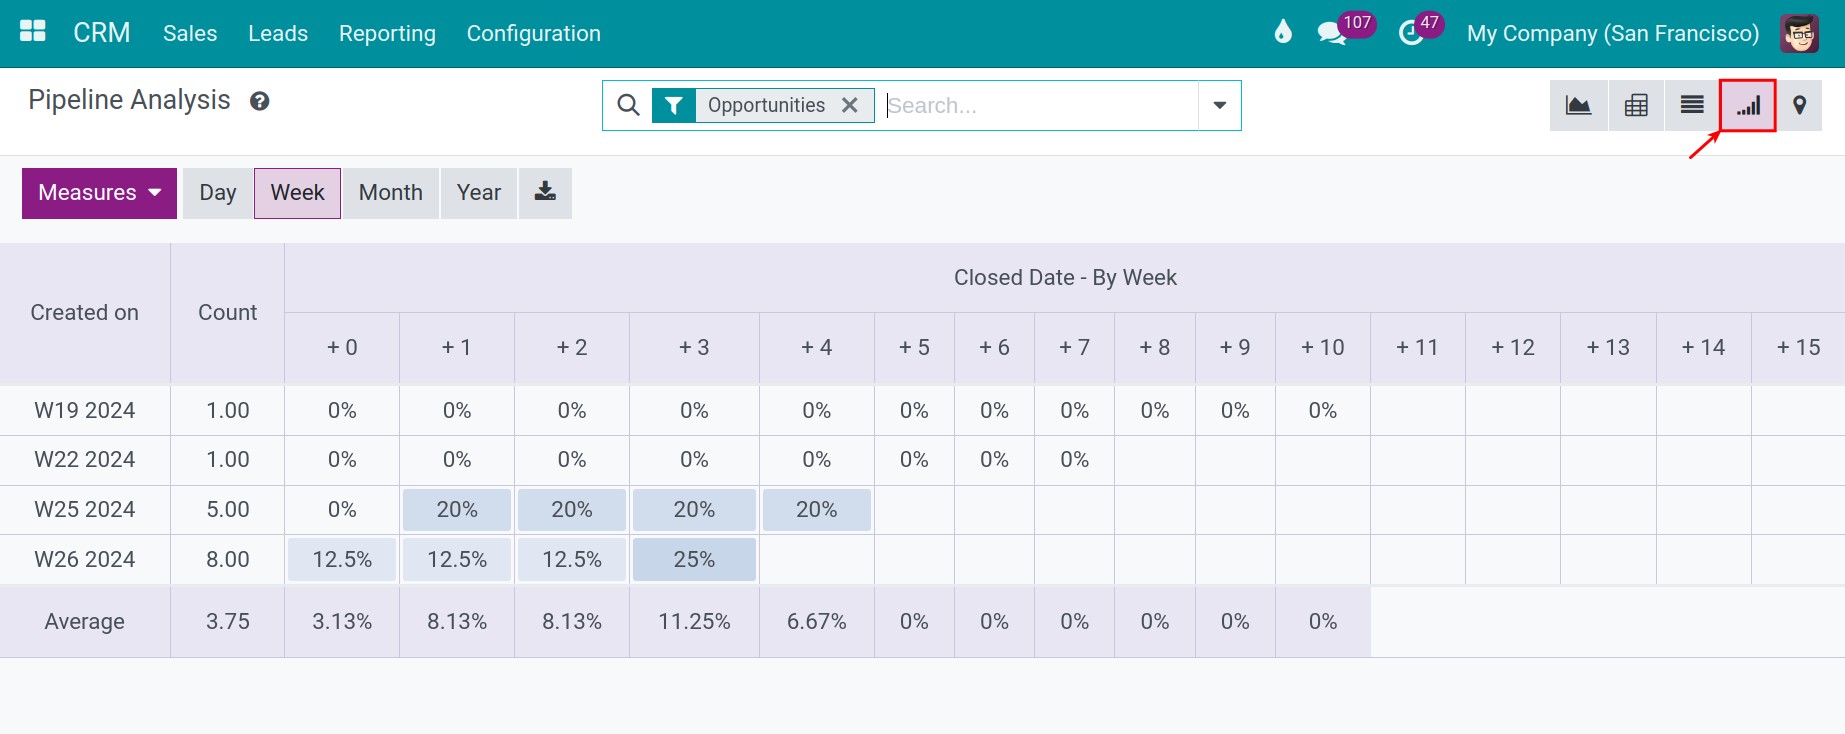
Task: Click the W25 2024 row label
Action: coord(85,510)
